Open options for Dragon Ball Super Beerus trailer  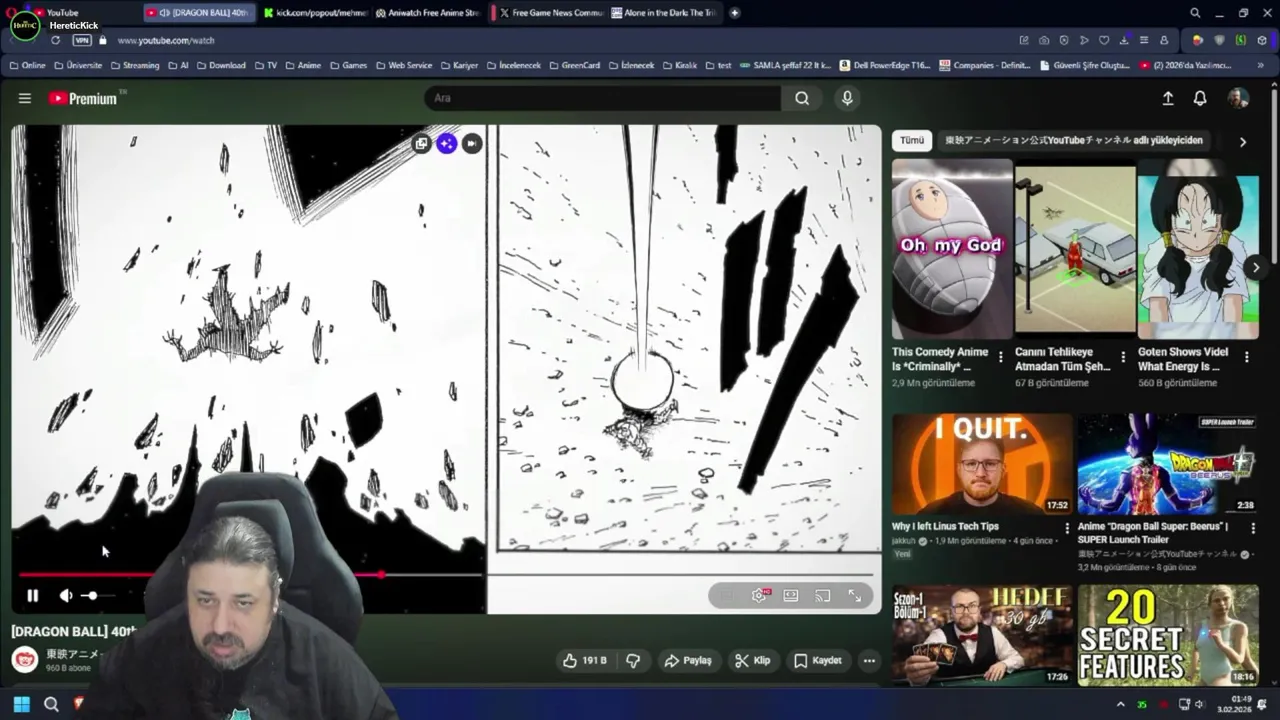pos(1253,528)
